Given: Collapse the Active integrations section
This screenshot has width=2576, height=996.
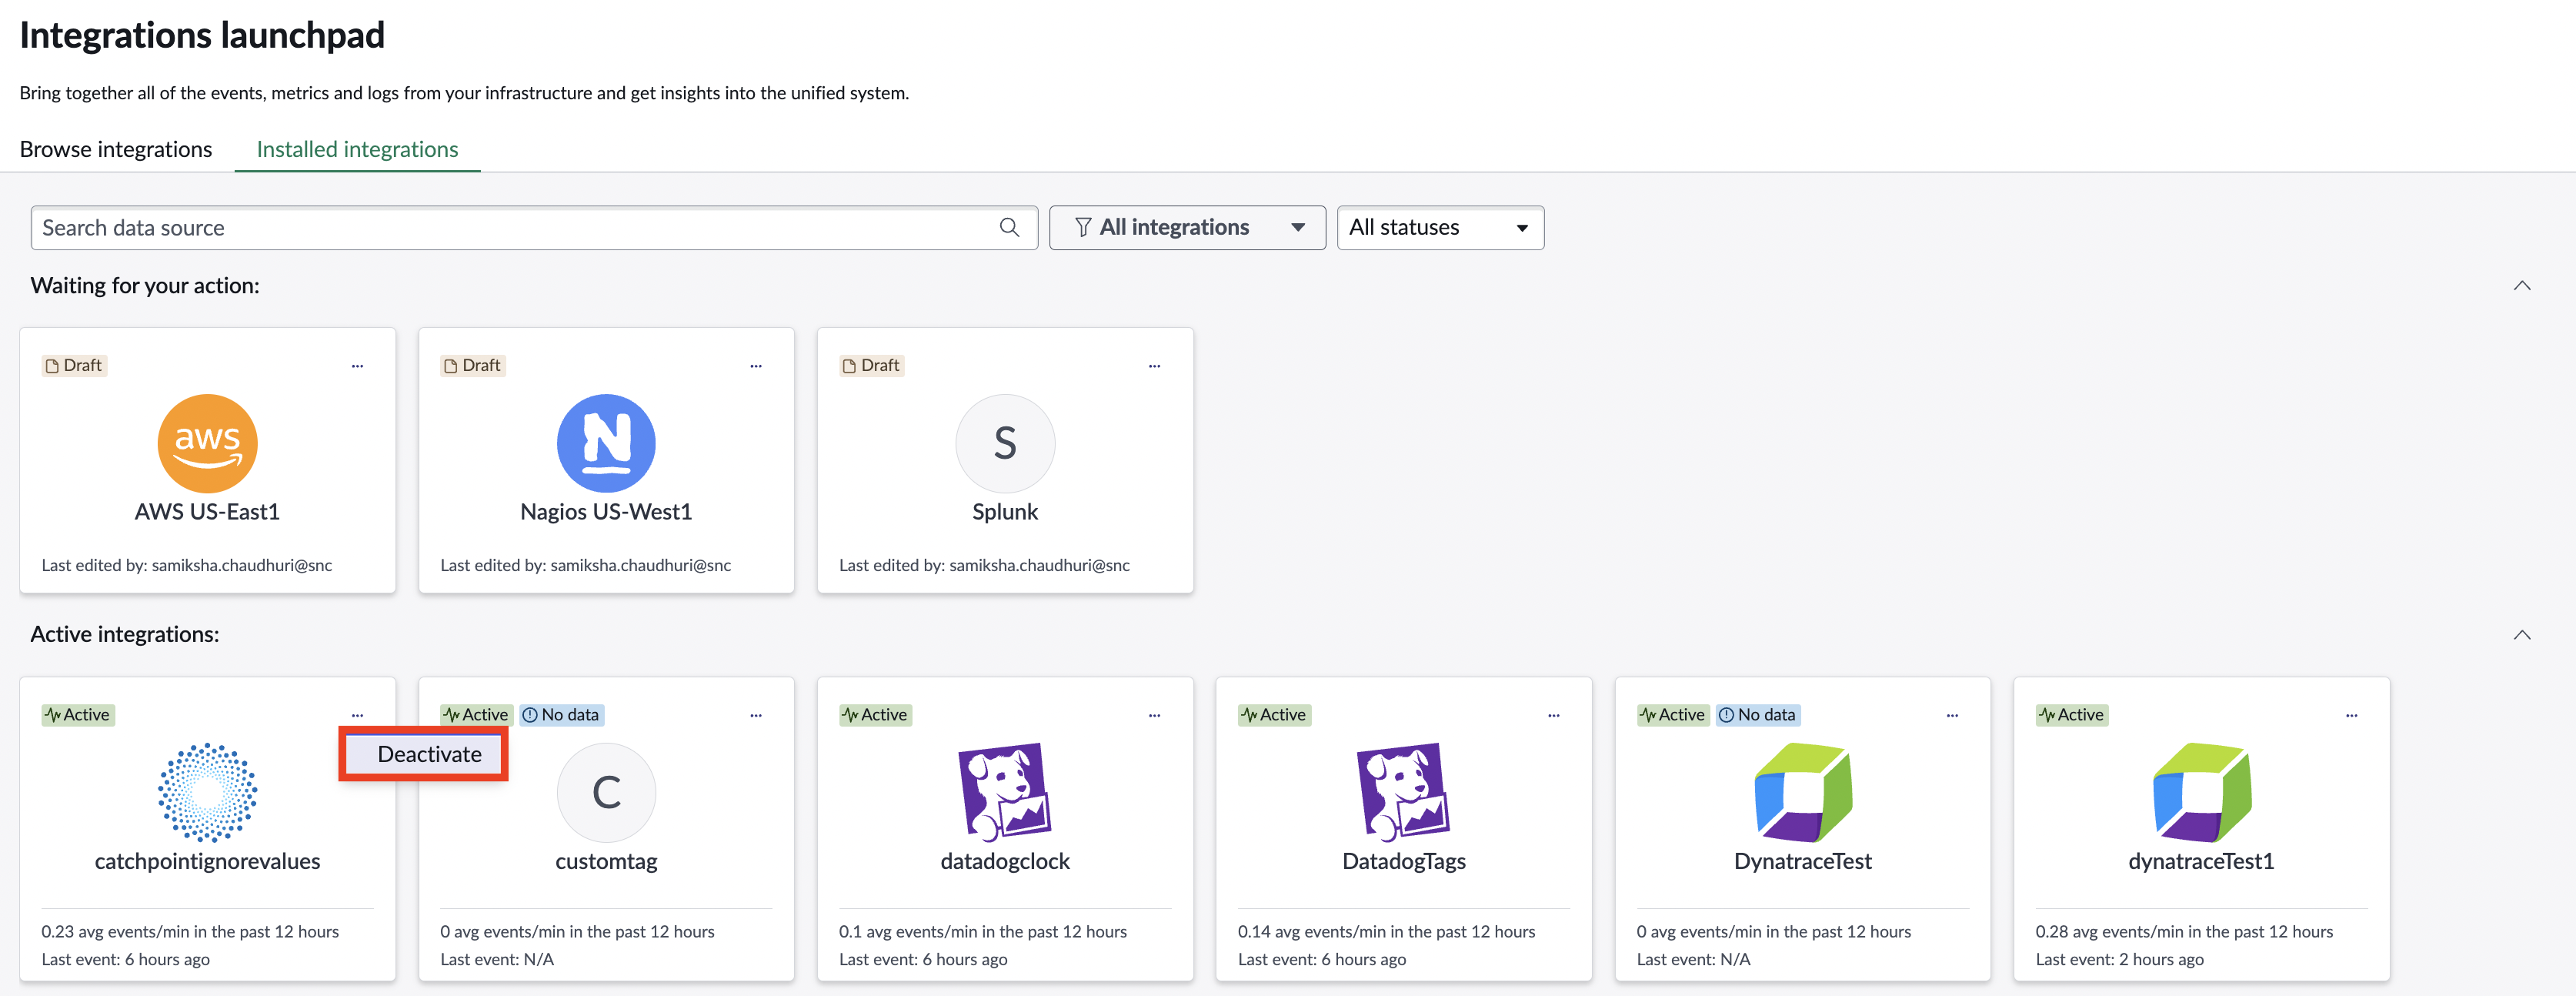Looking at the screenshot, I should (x=2522, y=635).
